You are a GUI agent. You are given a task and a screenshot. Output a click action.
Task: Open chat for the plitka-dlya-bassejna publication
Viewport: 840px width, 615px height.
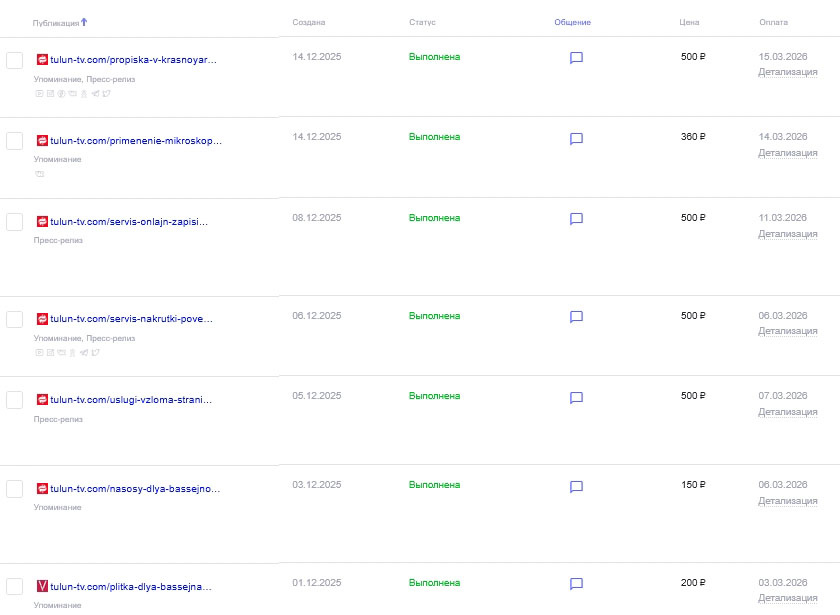[576, 584]
